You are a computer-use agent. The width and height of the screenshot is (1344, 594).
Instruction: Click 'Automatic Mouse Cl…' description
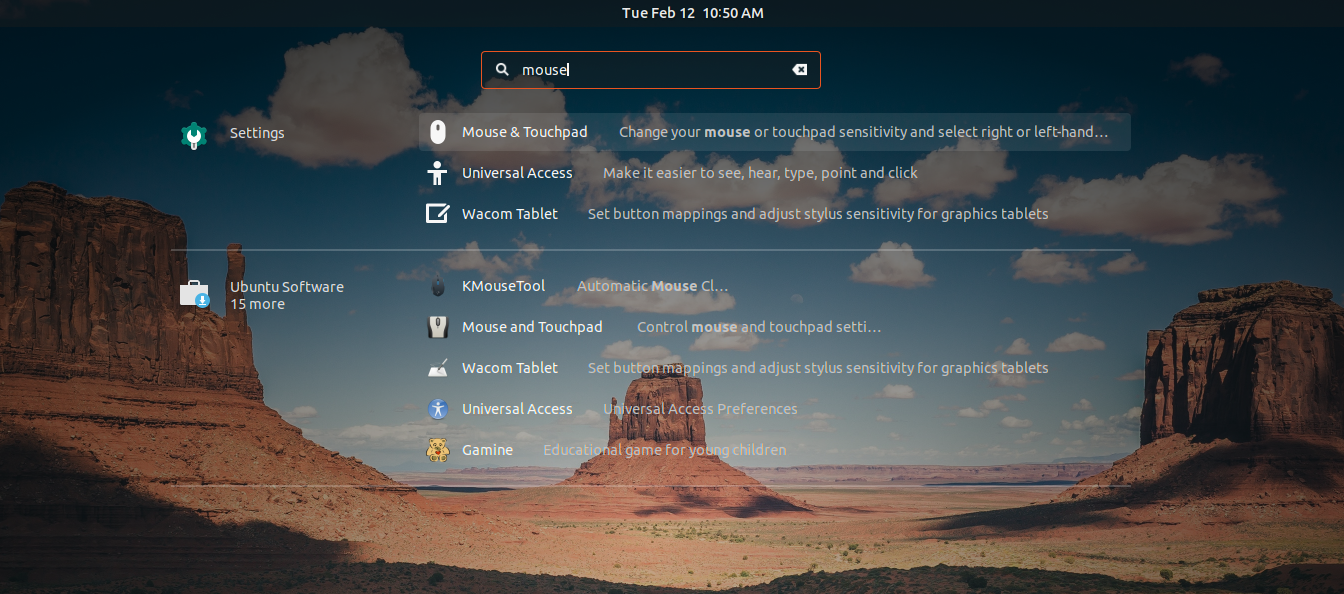tap(653, 286)
